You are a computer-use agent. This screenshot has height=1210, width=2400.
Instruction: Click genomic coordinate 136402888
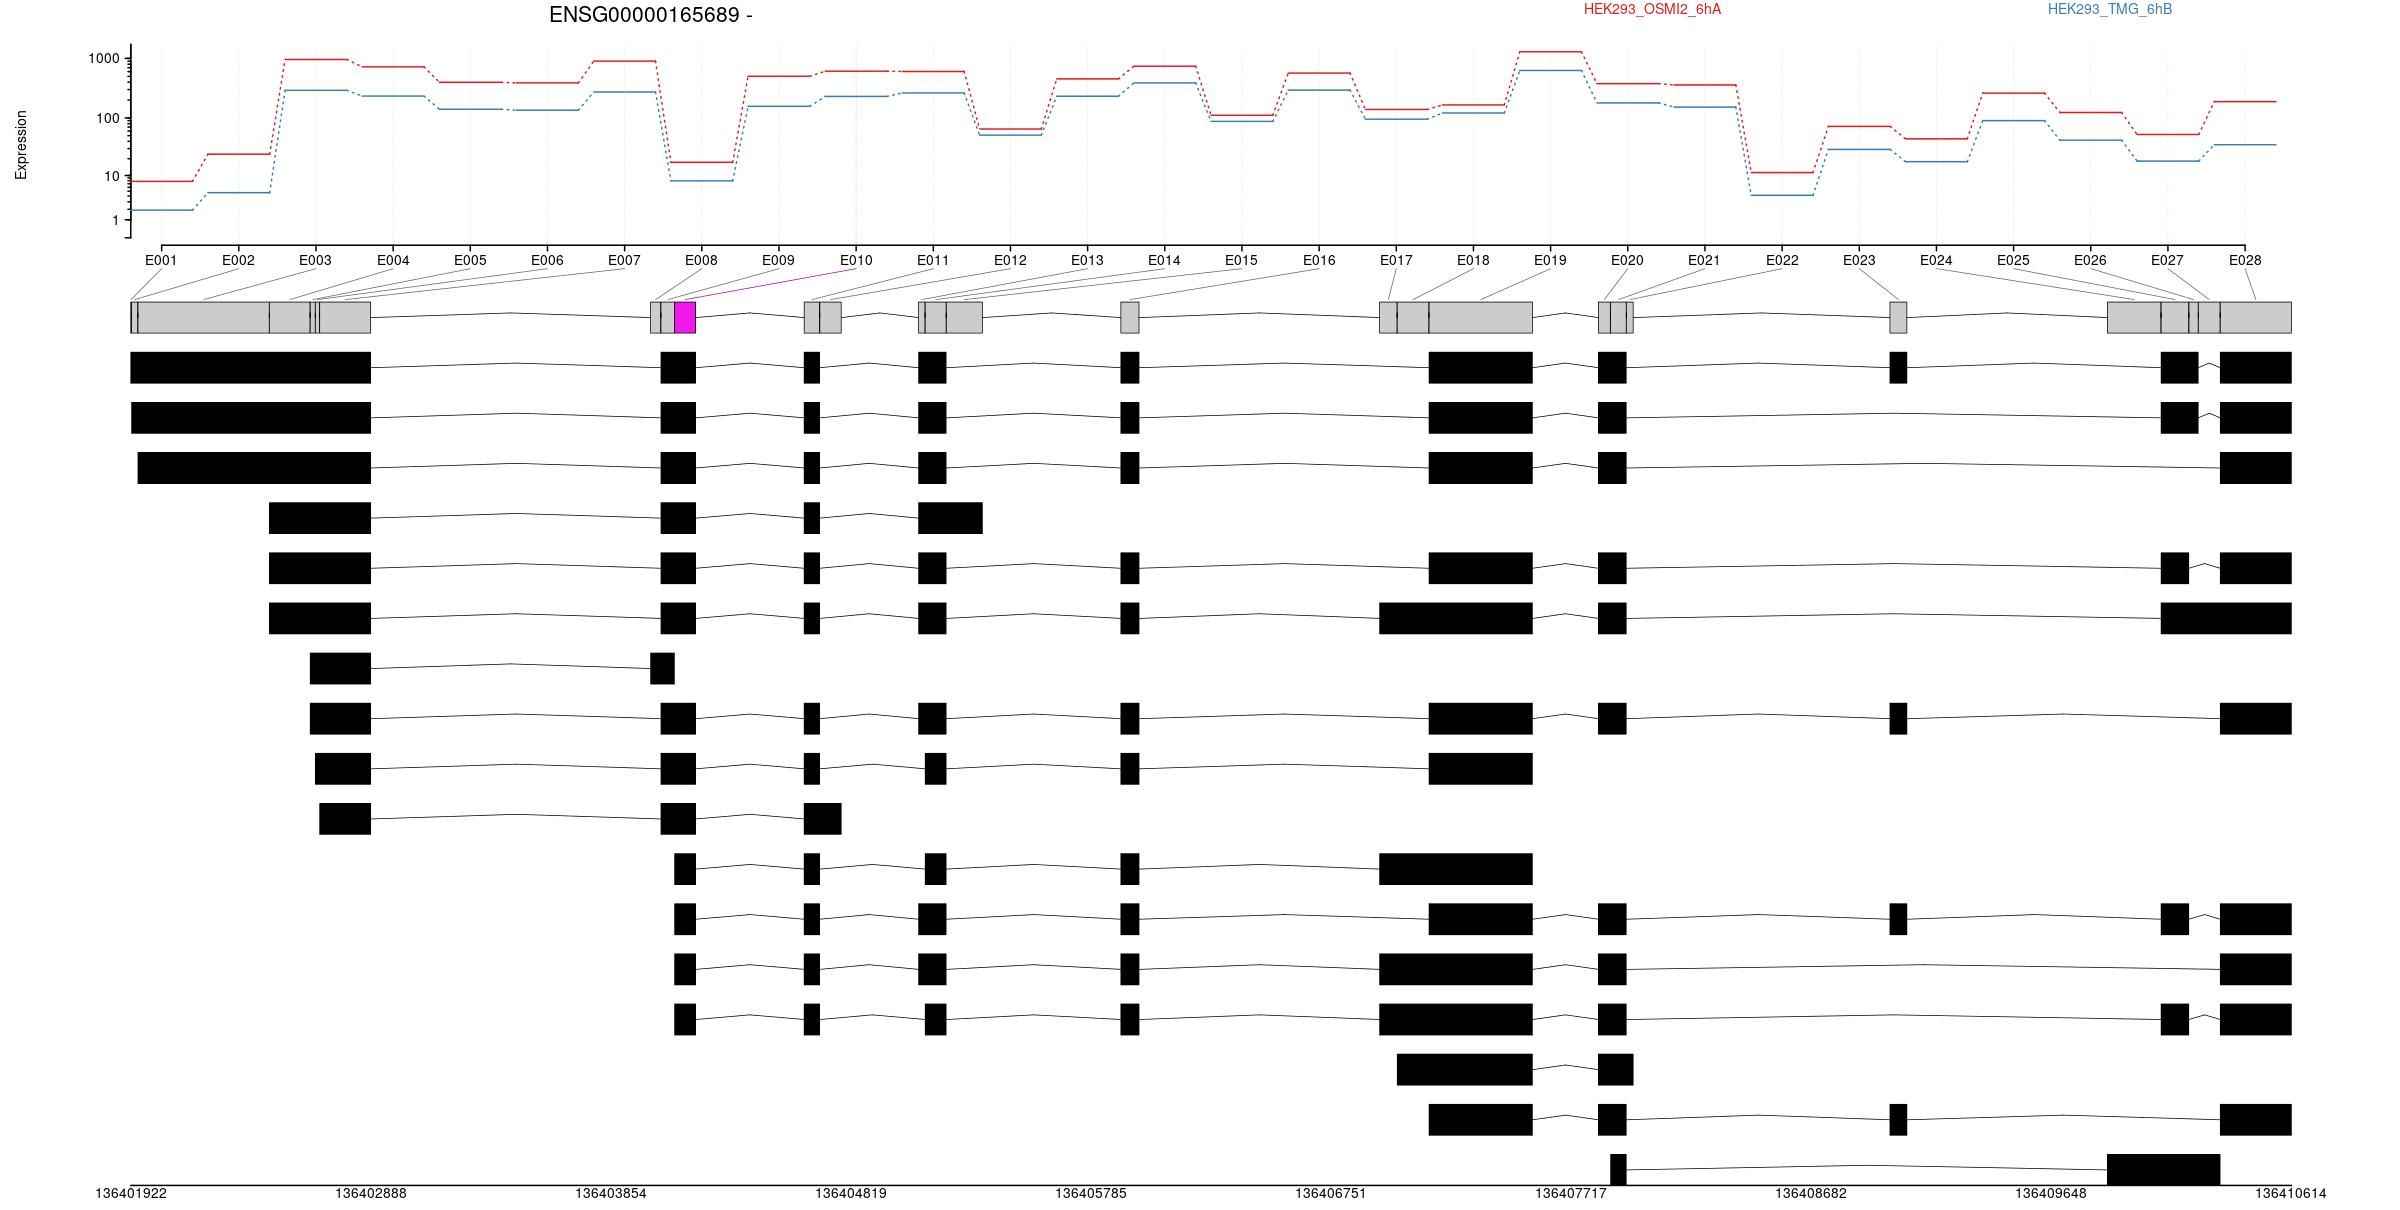coord(371,1193)
